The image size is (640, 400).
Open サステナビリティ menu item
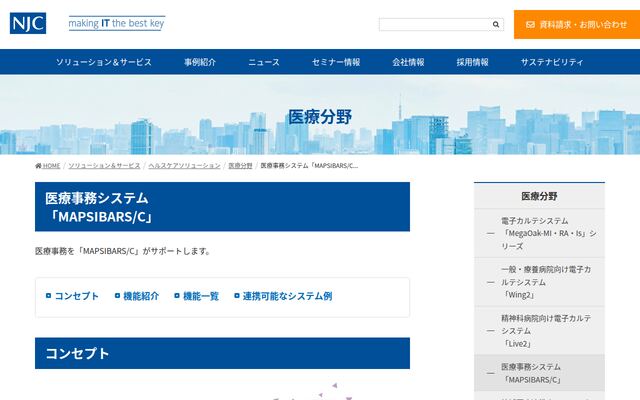(x=552, y=62)
